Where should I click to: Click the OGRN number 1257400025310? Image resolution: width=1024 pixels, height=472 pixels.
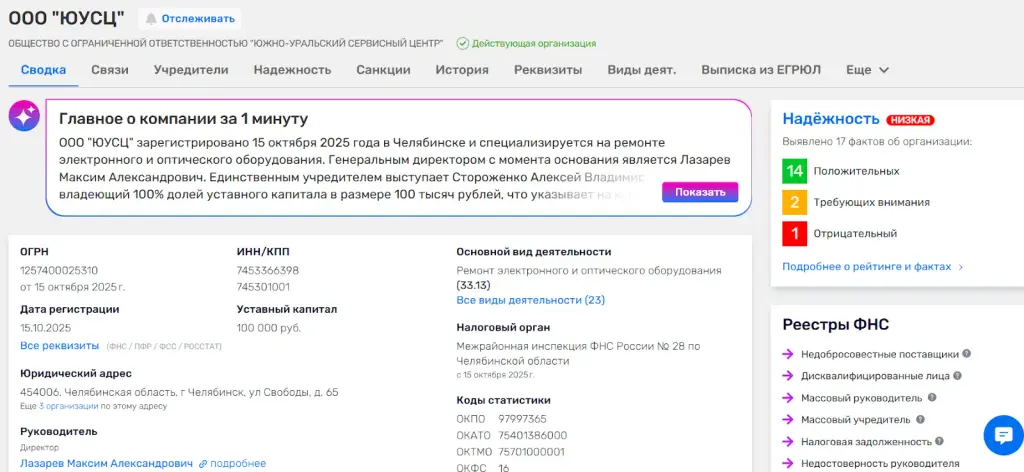point(59,270)
